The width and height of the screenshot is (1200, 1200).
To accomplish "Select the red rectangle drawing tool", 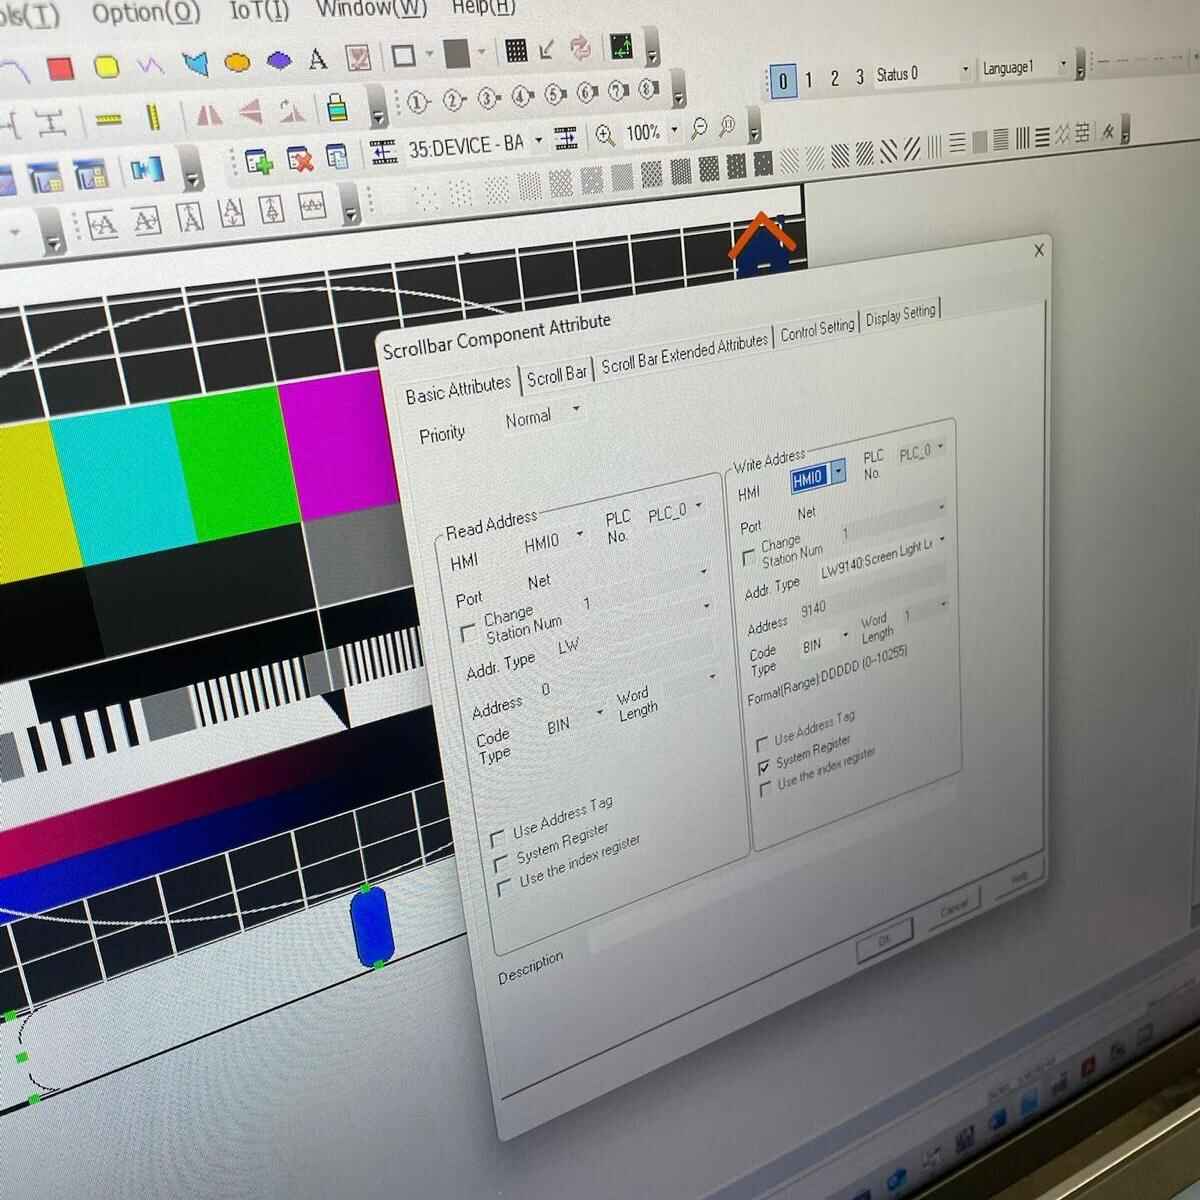I will pos(61,68).
